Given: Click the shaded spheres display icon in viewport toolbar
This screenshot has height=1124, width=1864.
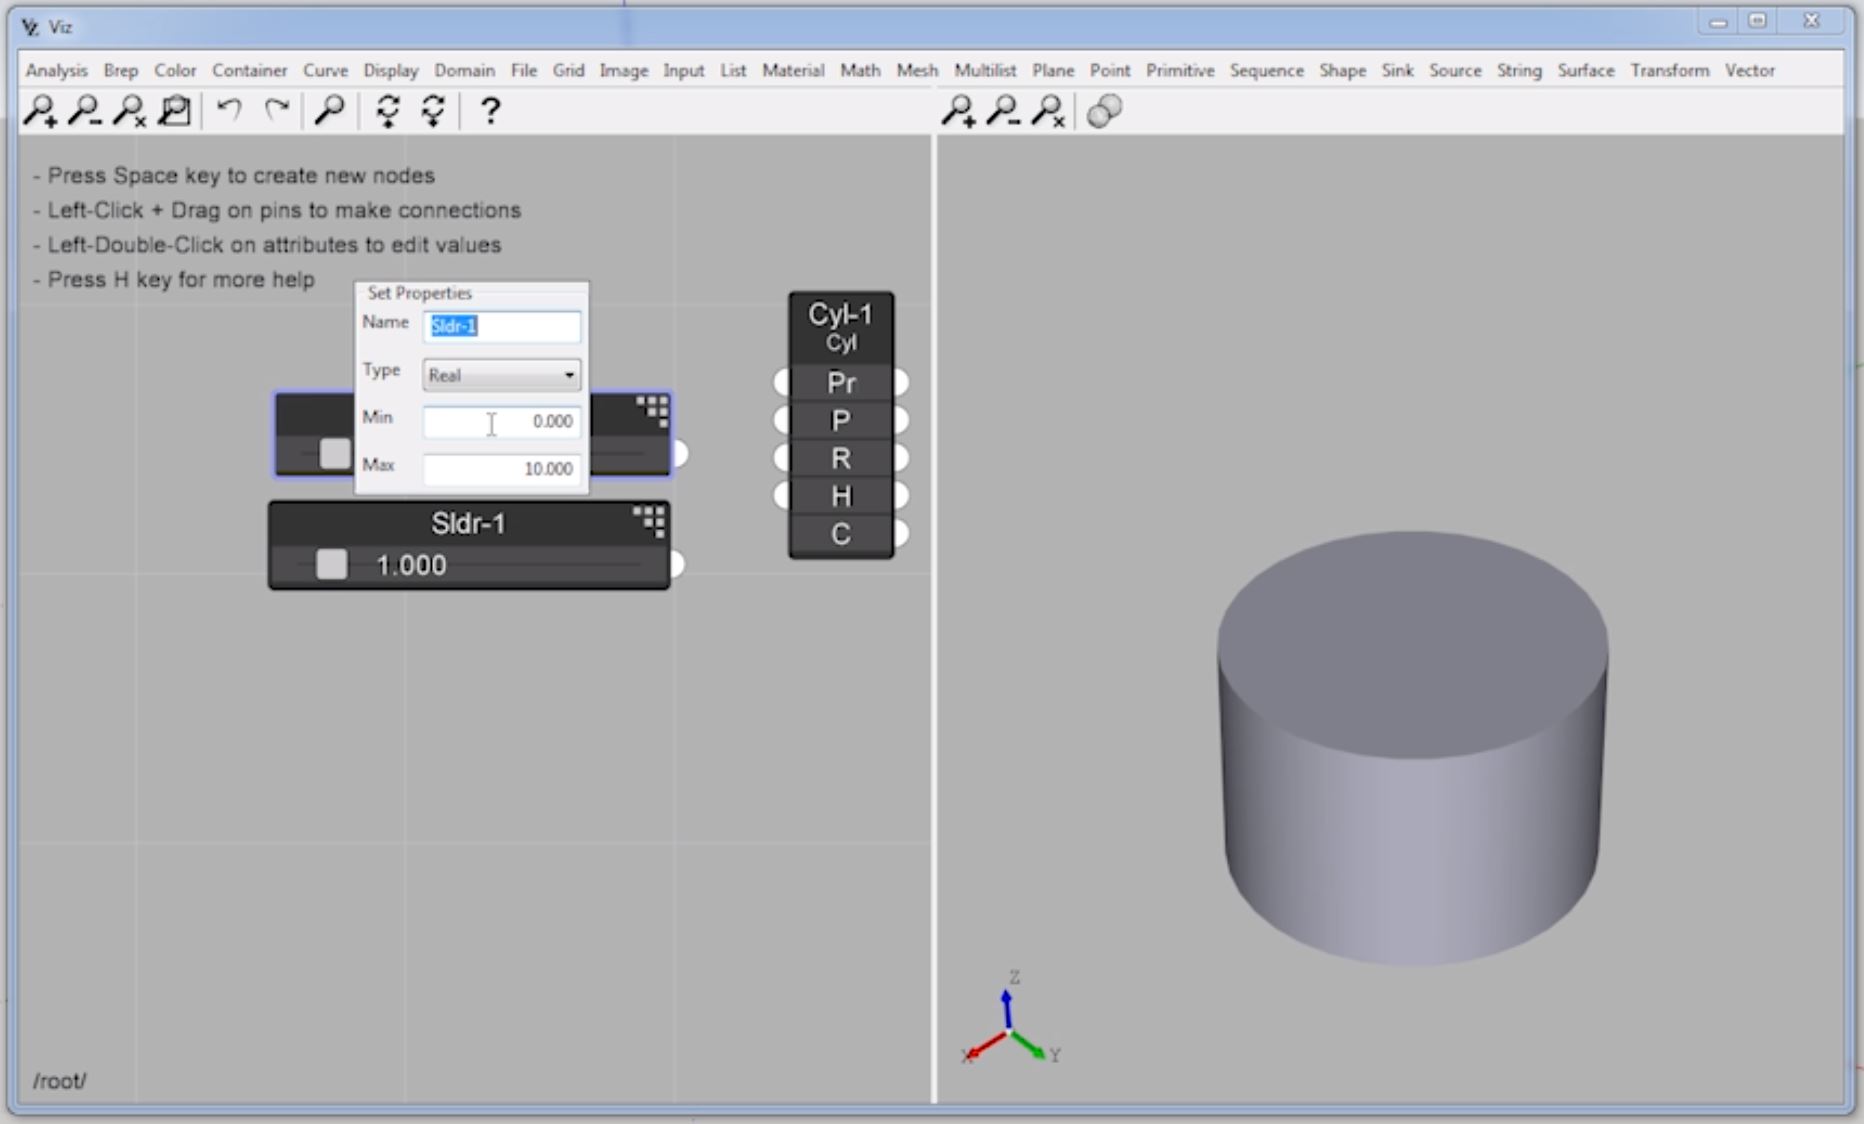Looking at the screenshot, I should 1104,110.
